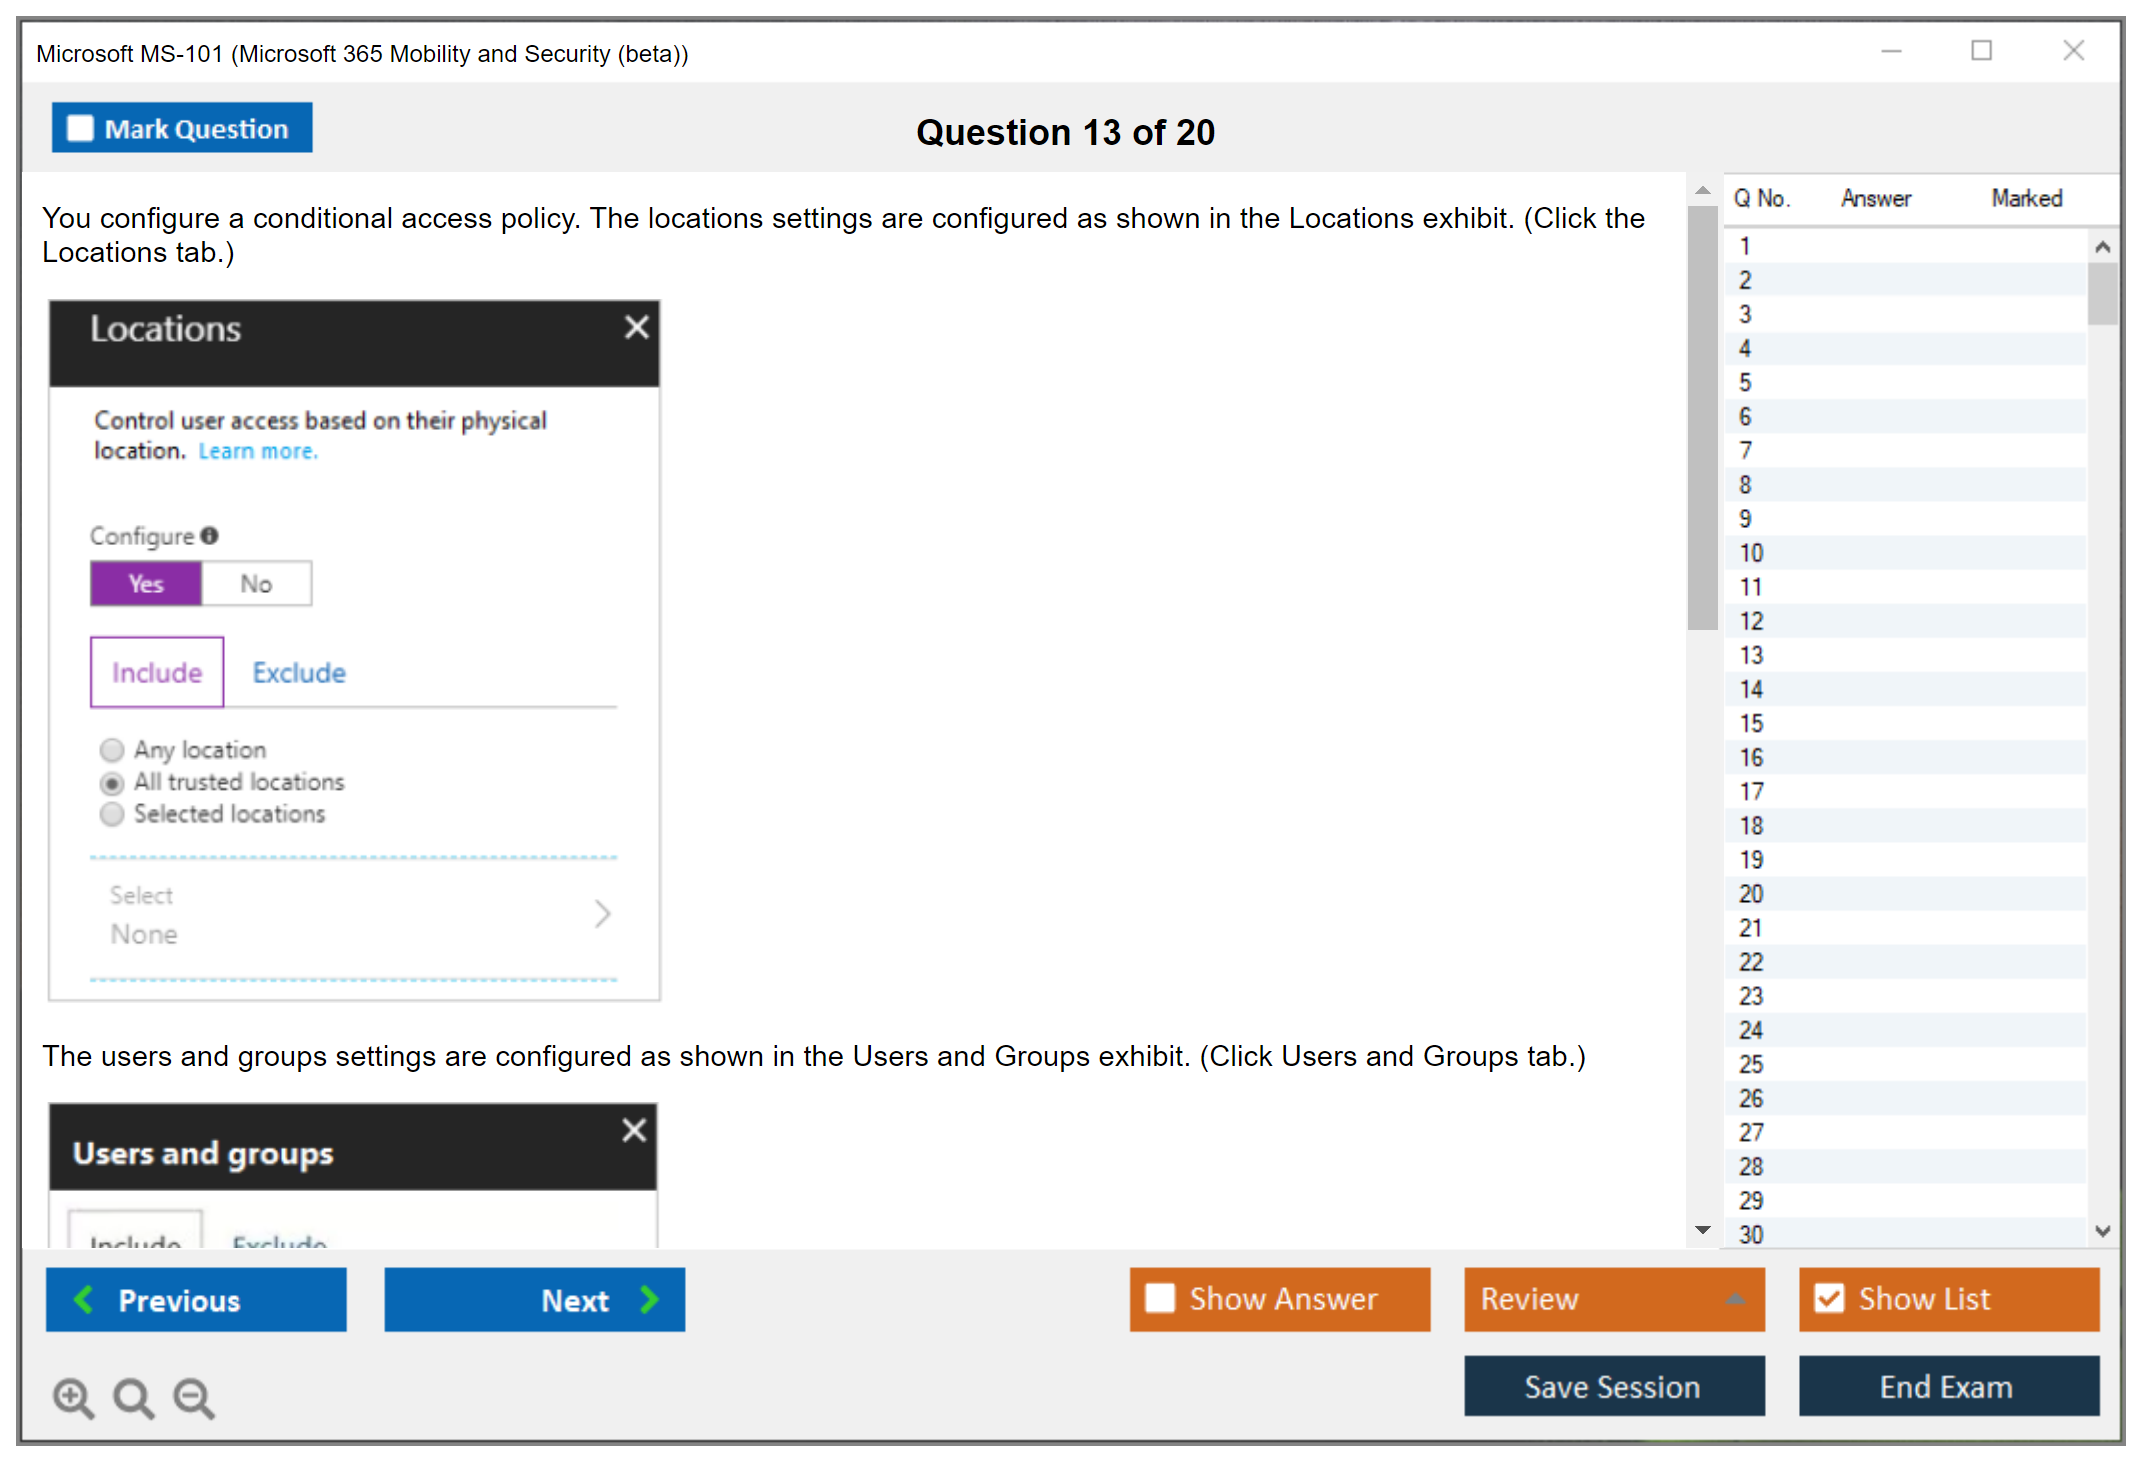
Task: Expand the Select None chevron
Action: [x=602, y=914]
